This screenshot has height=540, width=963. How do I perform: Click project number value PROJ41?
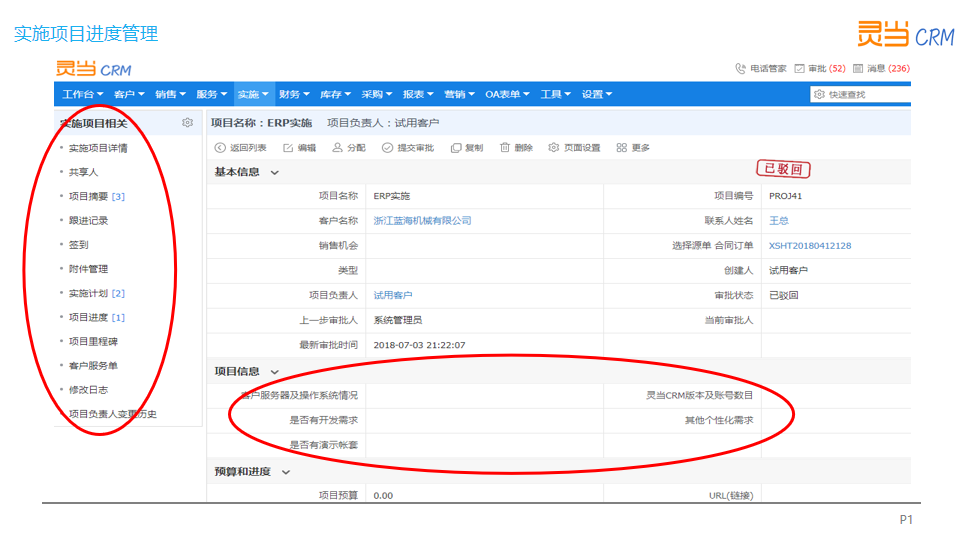click(786, 196)
